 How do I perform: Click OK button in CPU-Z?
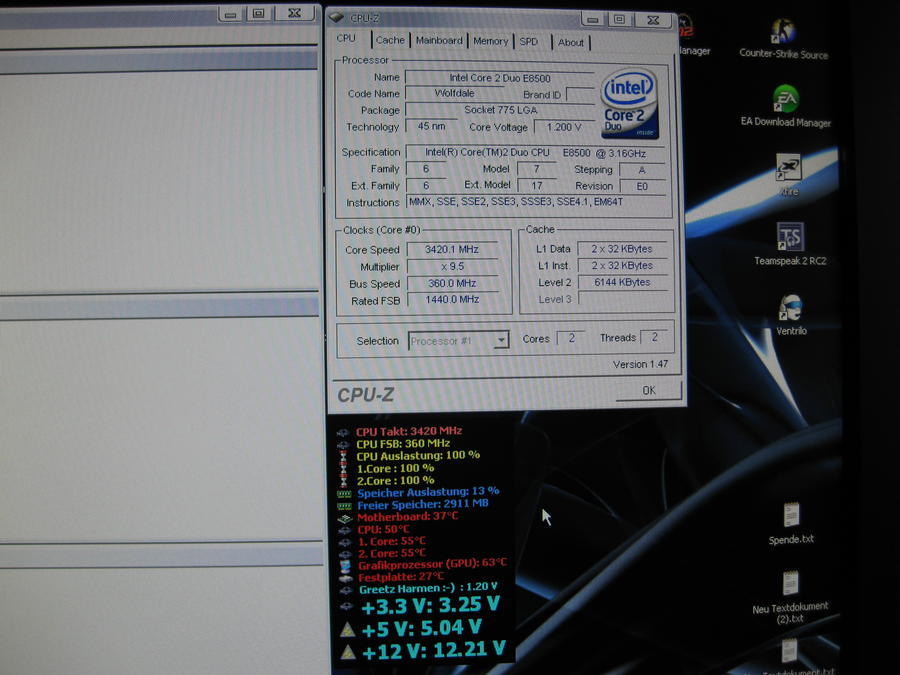[649, 390]
